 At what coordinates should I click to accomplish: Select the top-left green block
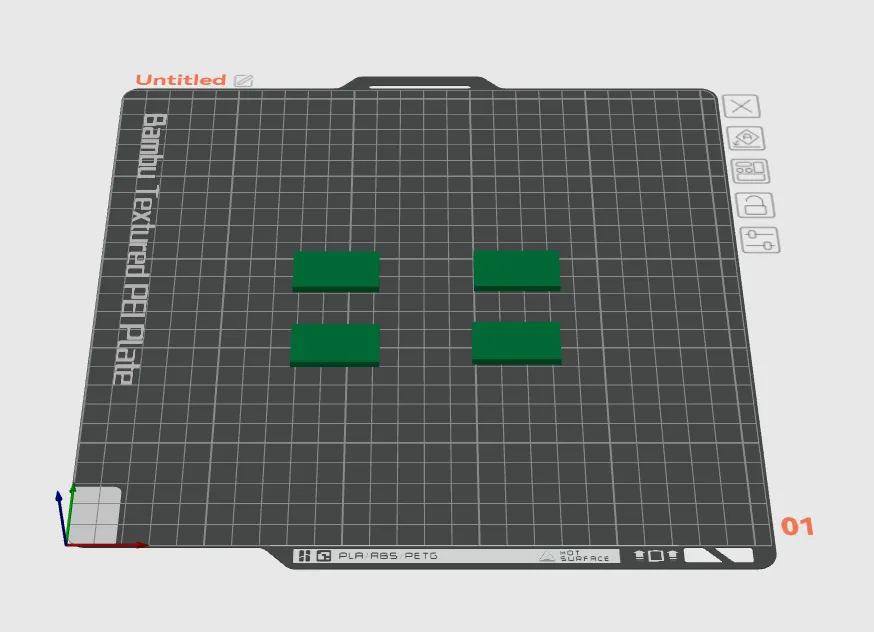click(336, 270)
